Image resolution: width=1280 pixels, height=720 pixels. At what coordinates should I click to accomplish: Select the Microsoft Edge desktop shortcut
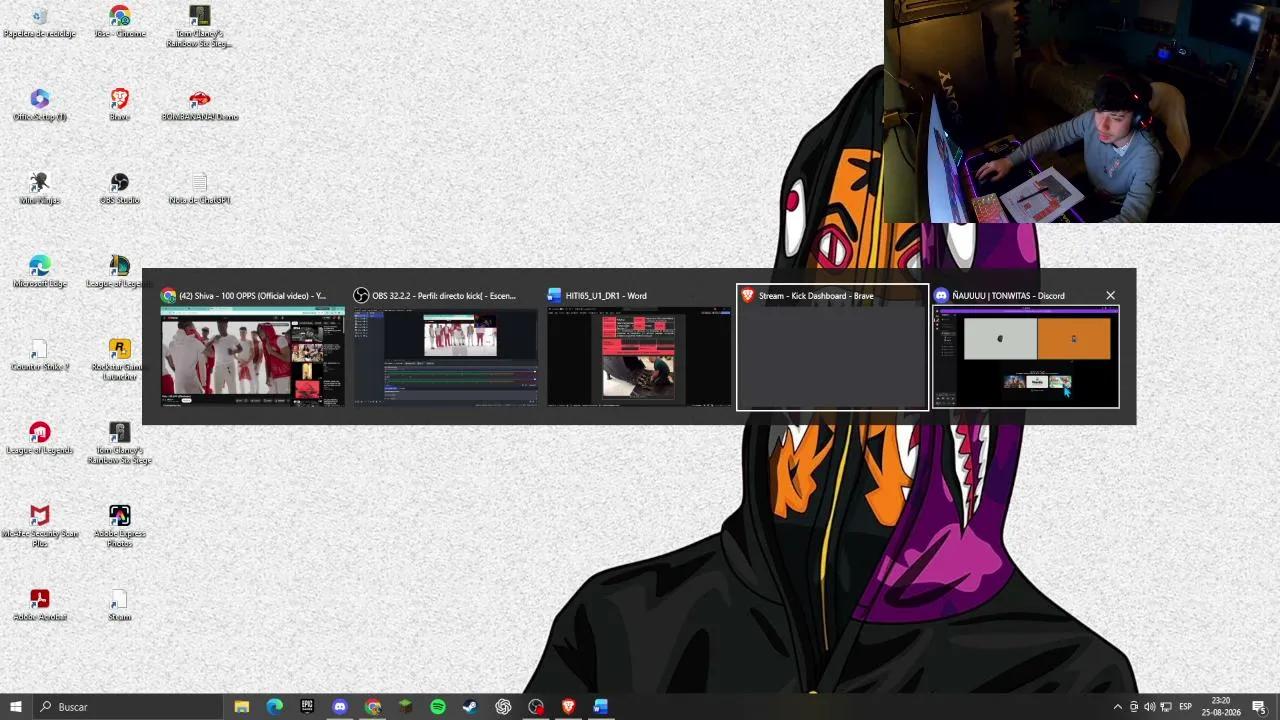click(x=40, y=272)
